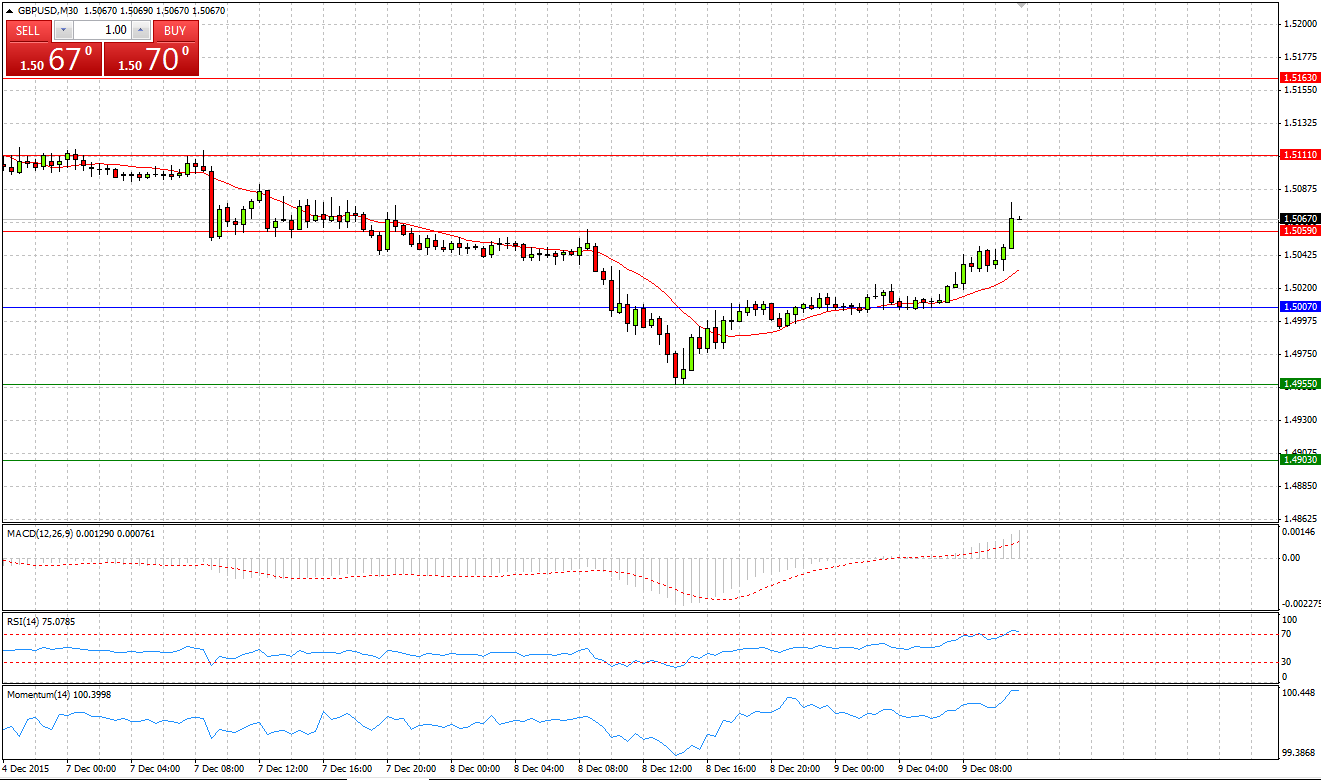Click the 1.51630 red price label

(x=1300, y=77)
